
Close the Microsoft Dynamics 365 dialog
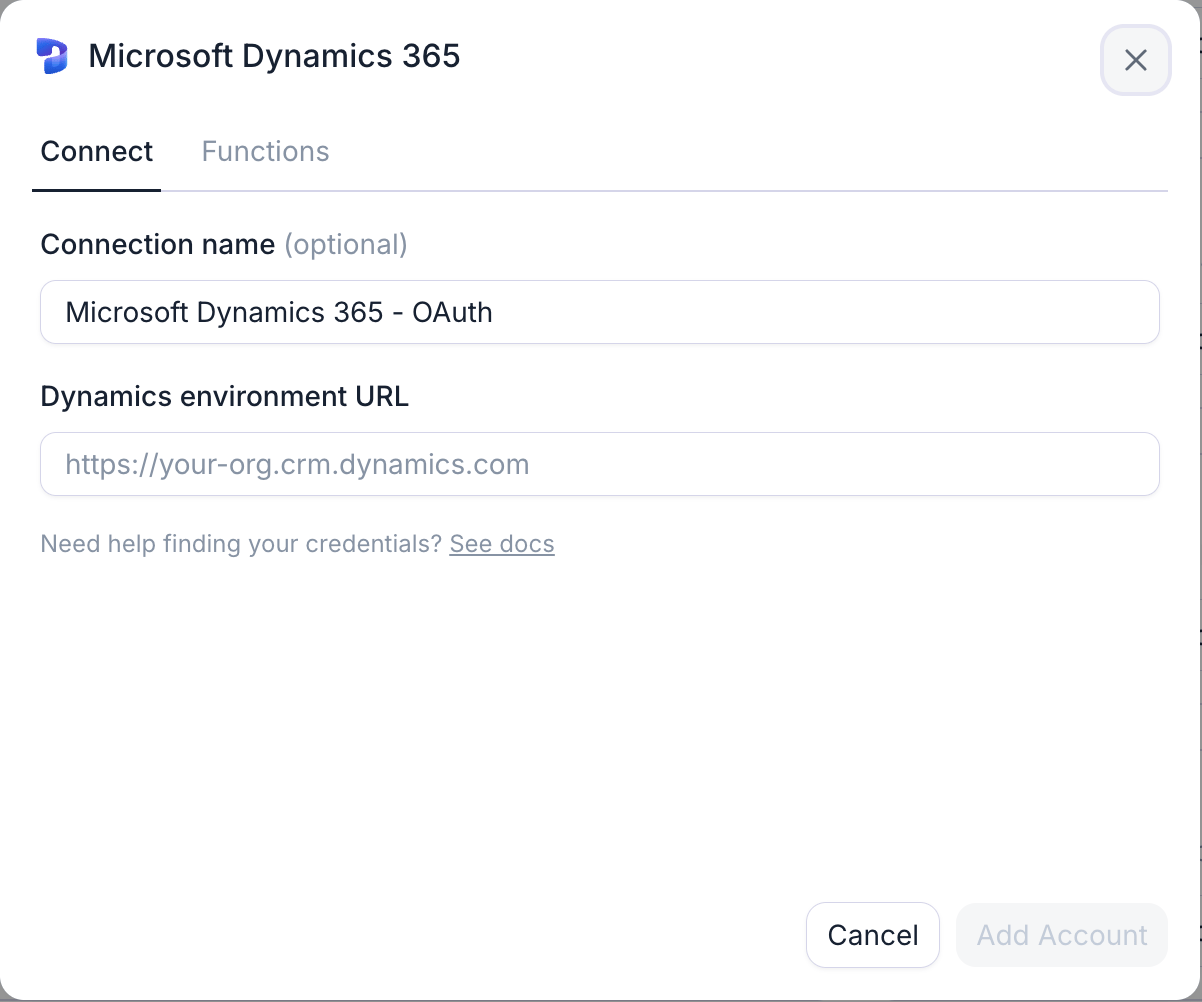[x=1135, y=60]
